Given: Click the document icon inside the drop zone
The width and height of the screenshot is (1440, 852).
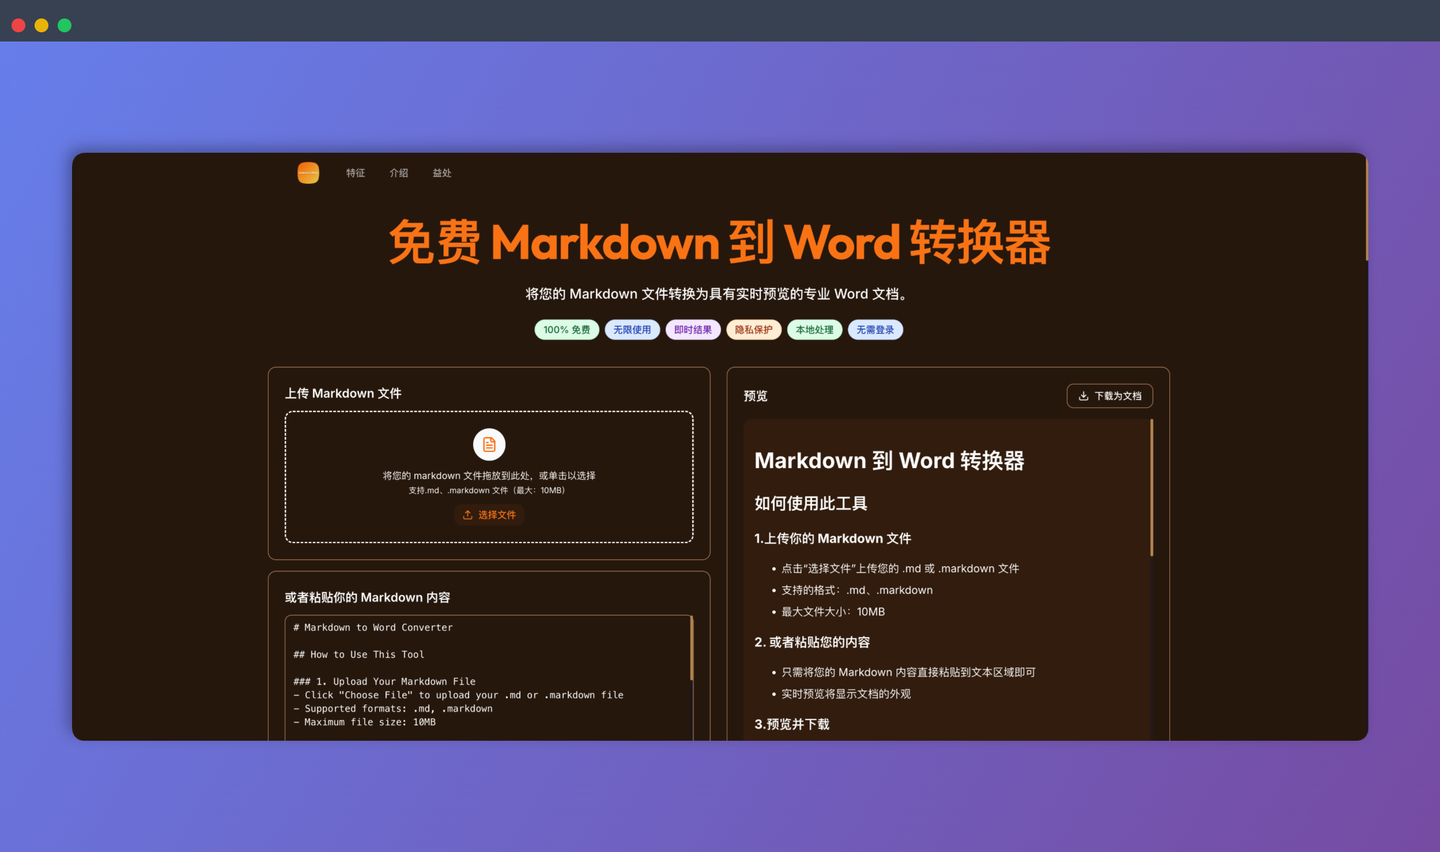Looking at the screenshot, I should coord(489,444).
